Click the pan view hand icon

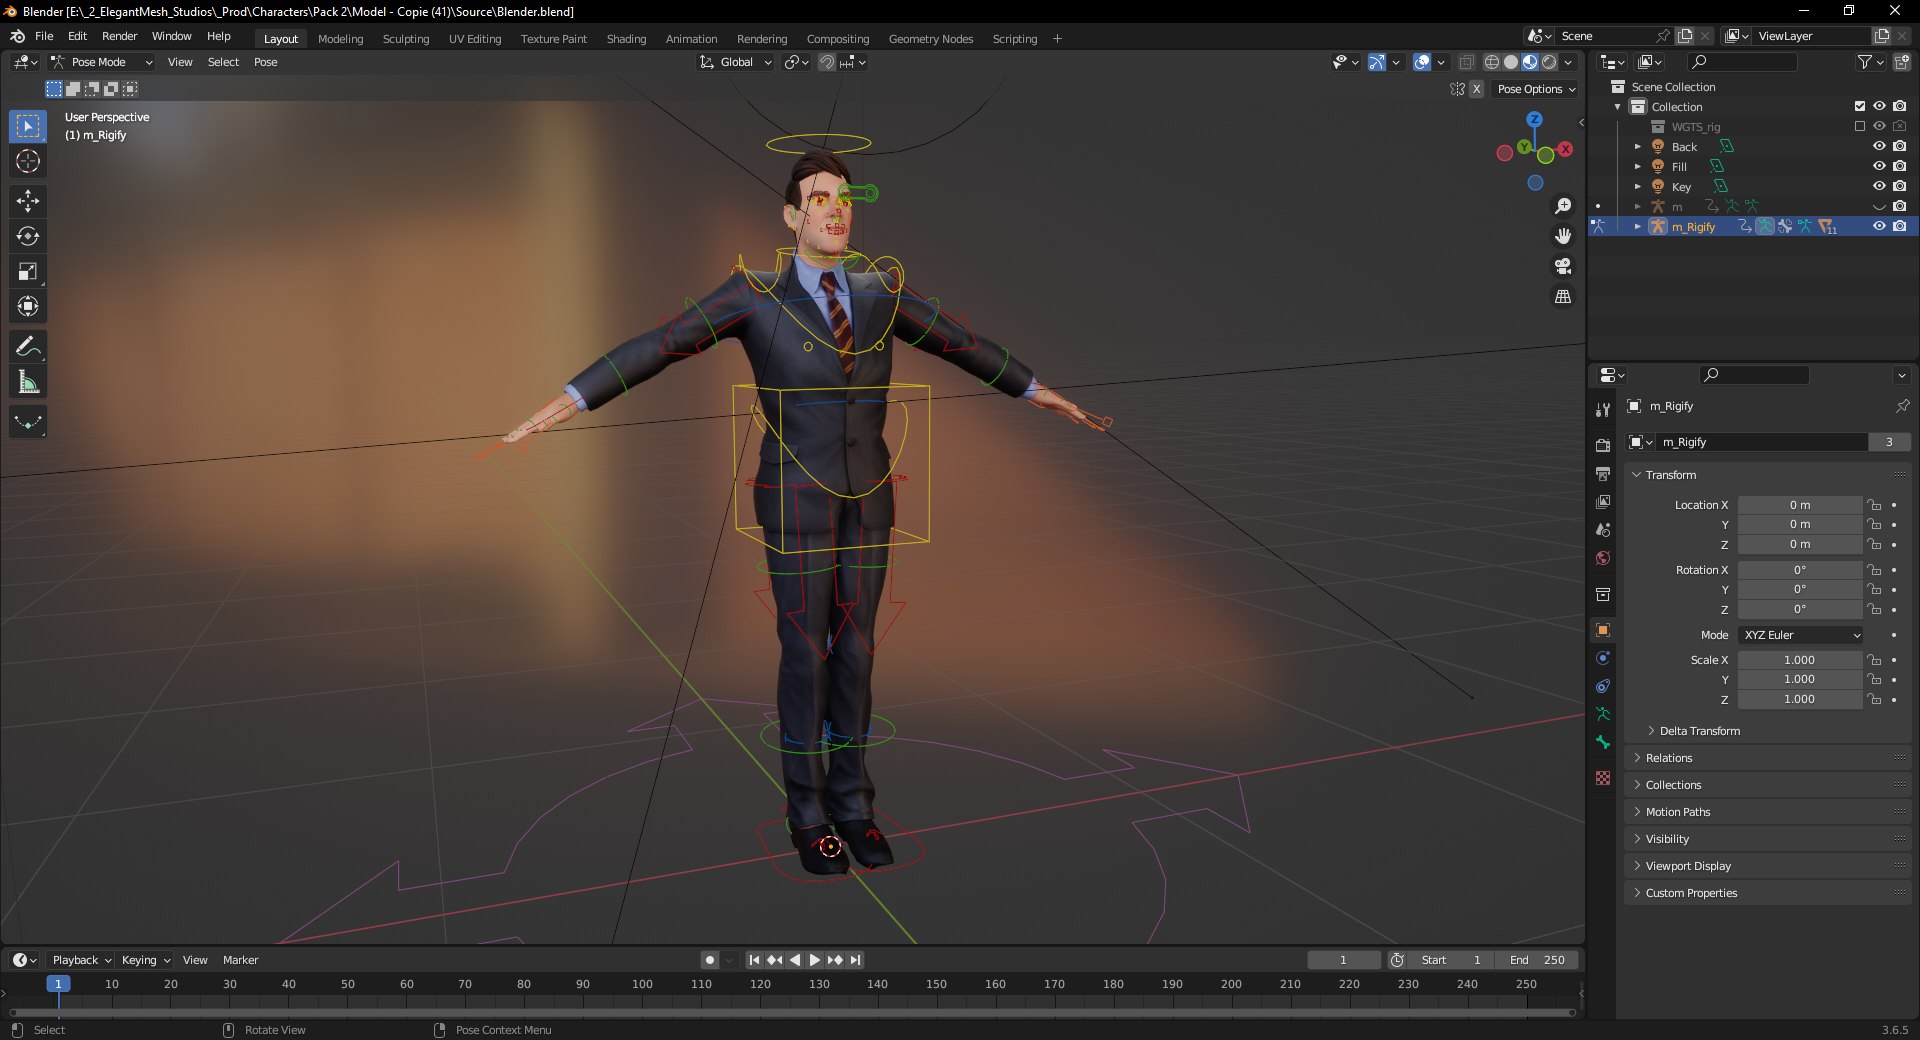(x=1563, y=236)
